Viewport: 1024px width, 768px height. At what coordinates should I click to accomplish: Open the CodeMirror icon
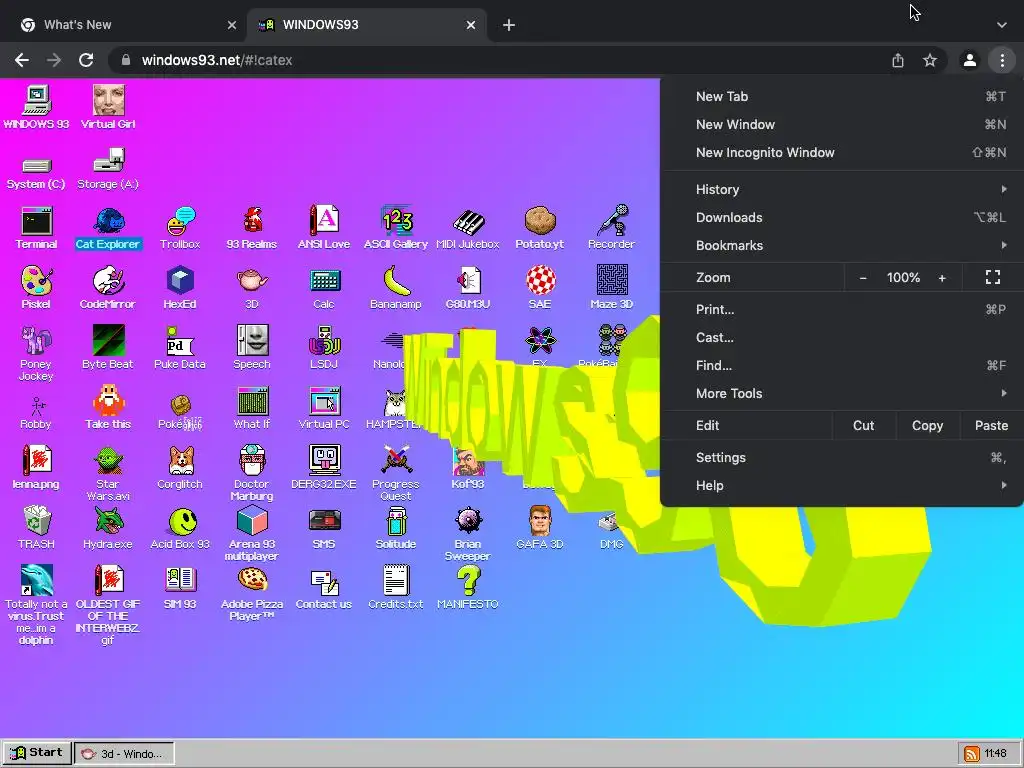(x=108, y=287)
